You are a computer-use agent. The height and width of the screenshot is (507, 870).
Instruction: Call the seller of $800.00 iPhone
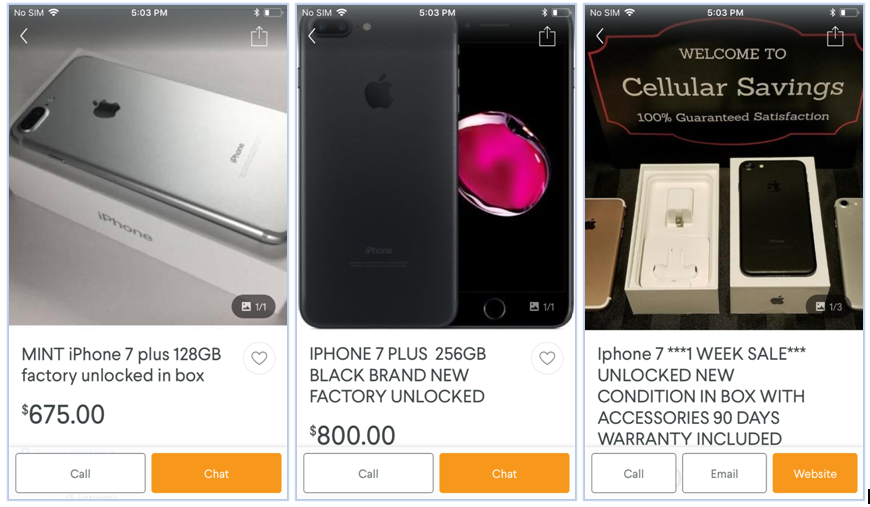368,473
